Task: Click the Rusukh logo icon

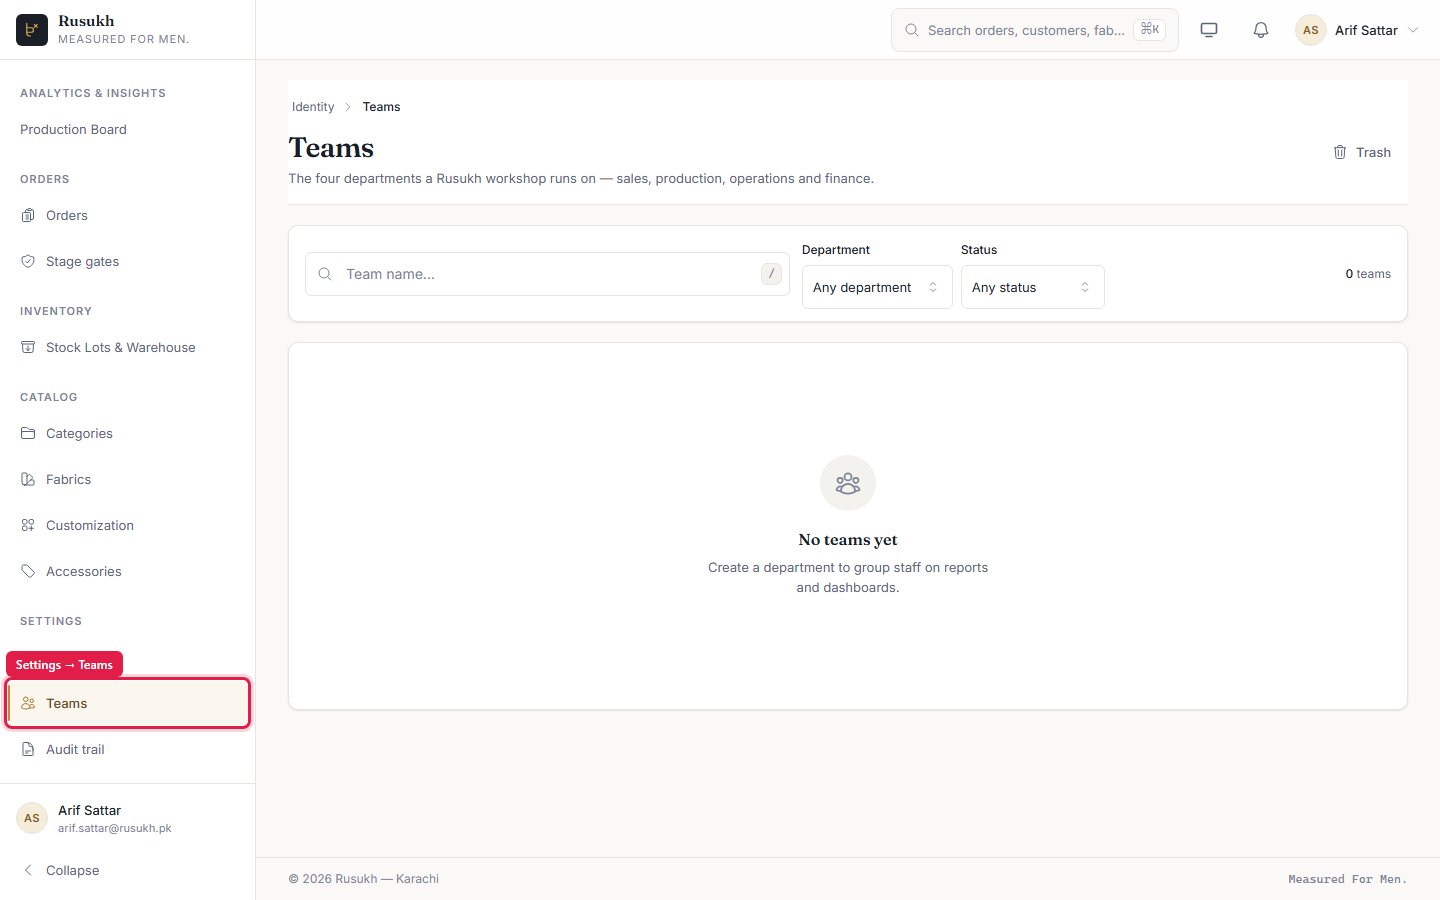Action: [32, 30]
